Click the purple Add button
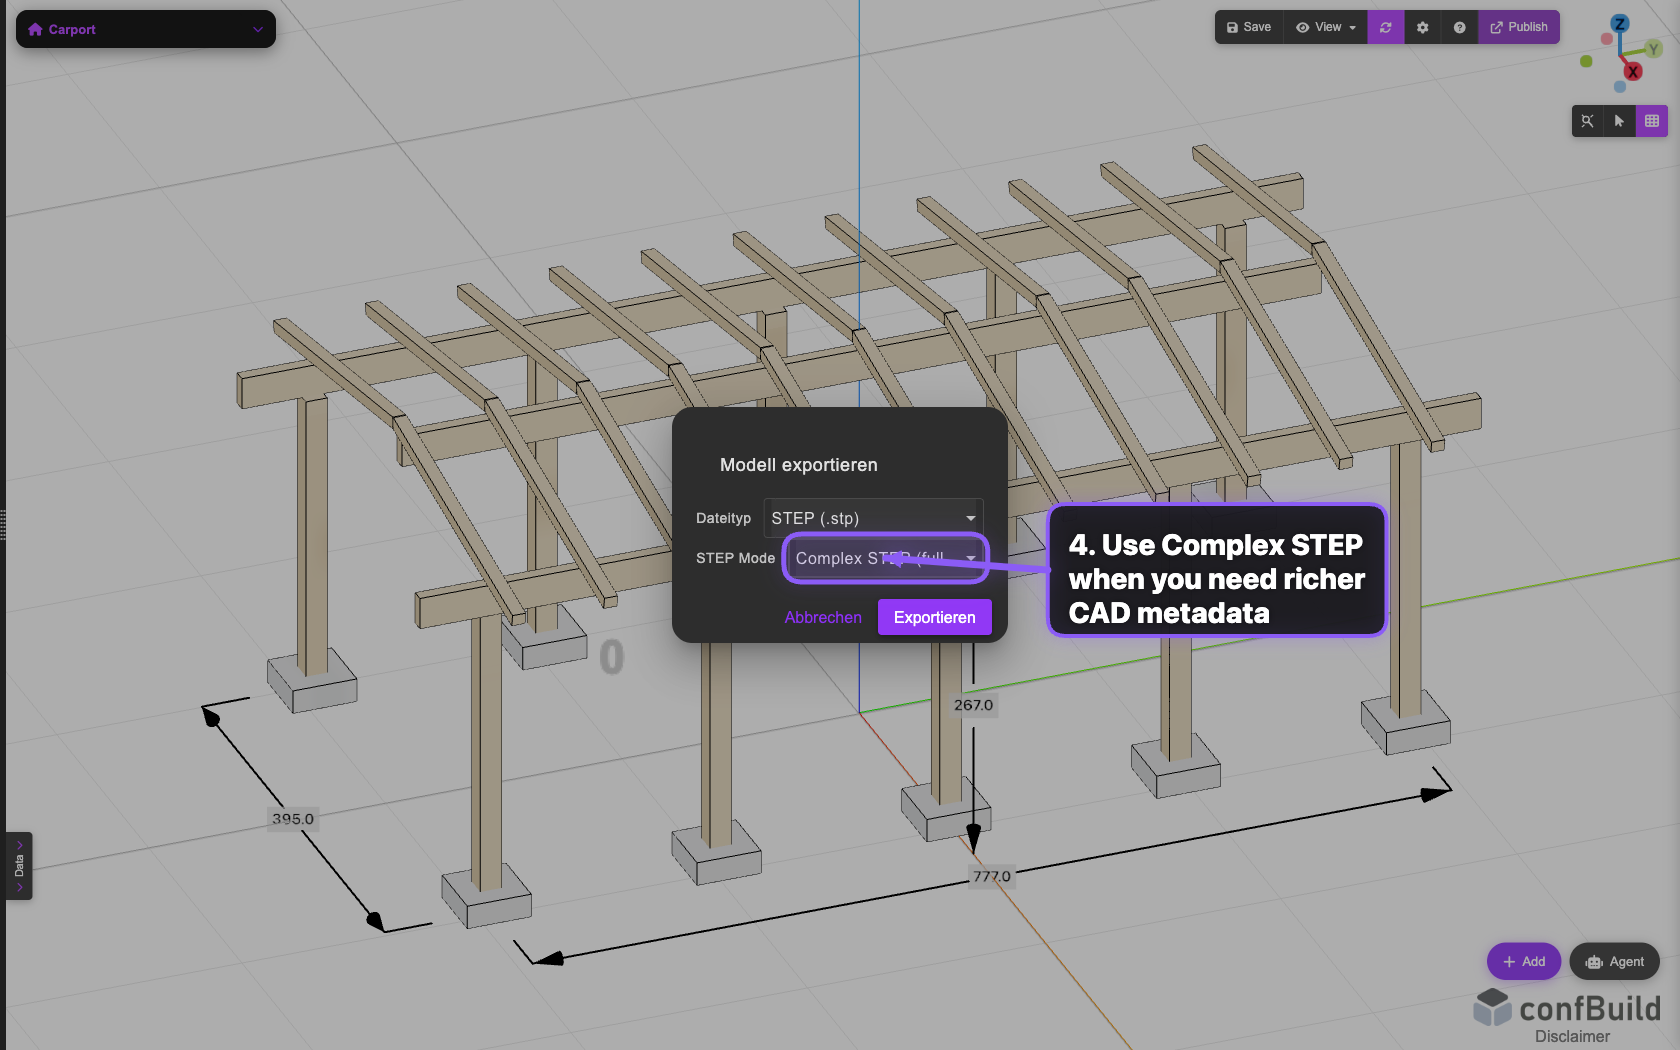This screenshot has height=1050, width=1680. point(1523,961)
